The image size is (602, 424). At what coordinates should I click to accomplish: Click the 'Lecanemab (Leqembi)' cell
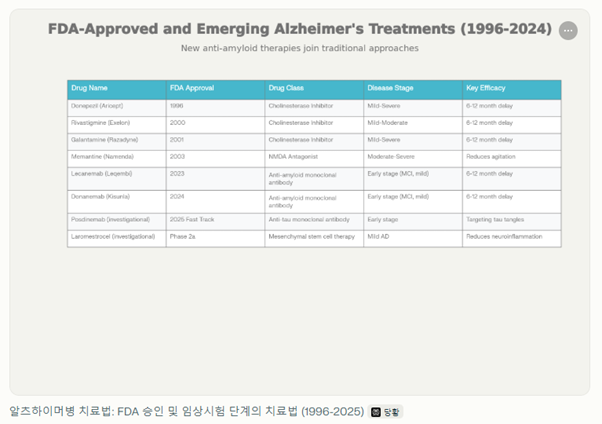pos(117,179)
